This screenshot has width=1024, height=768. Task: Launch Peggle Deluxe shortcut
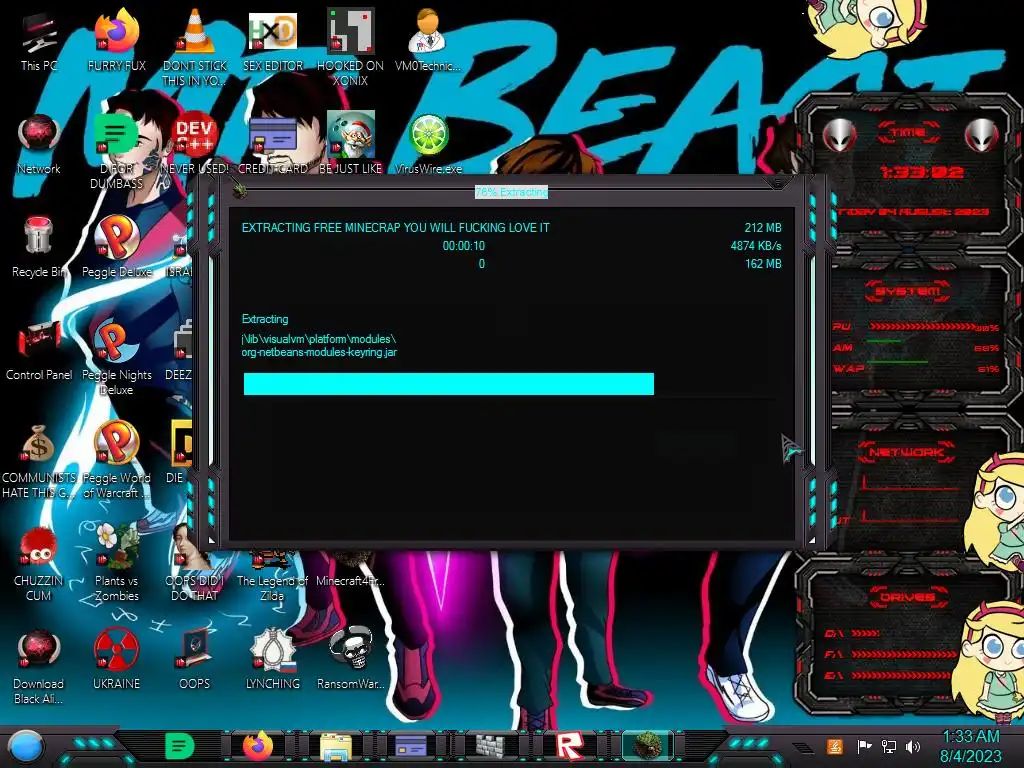click(117, 247)
